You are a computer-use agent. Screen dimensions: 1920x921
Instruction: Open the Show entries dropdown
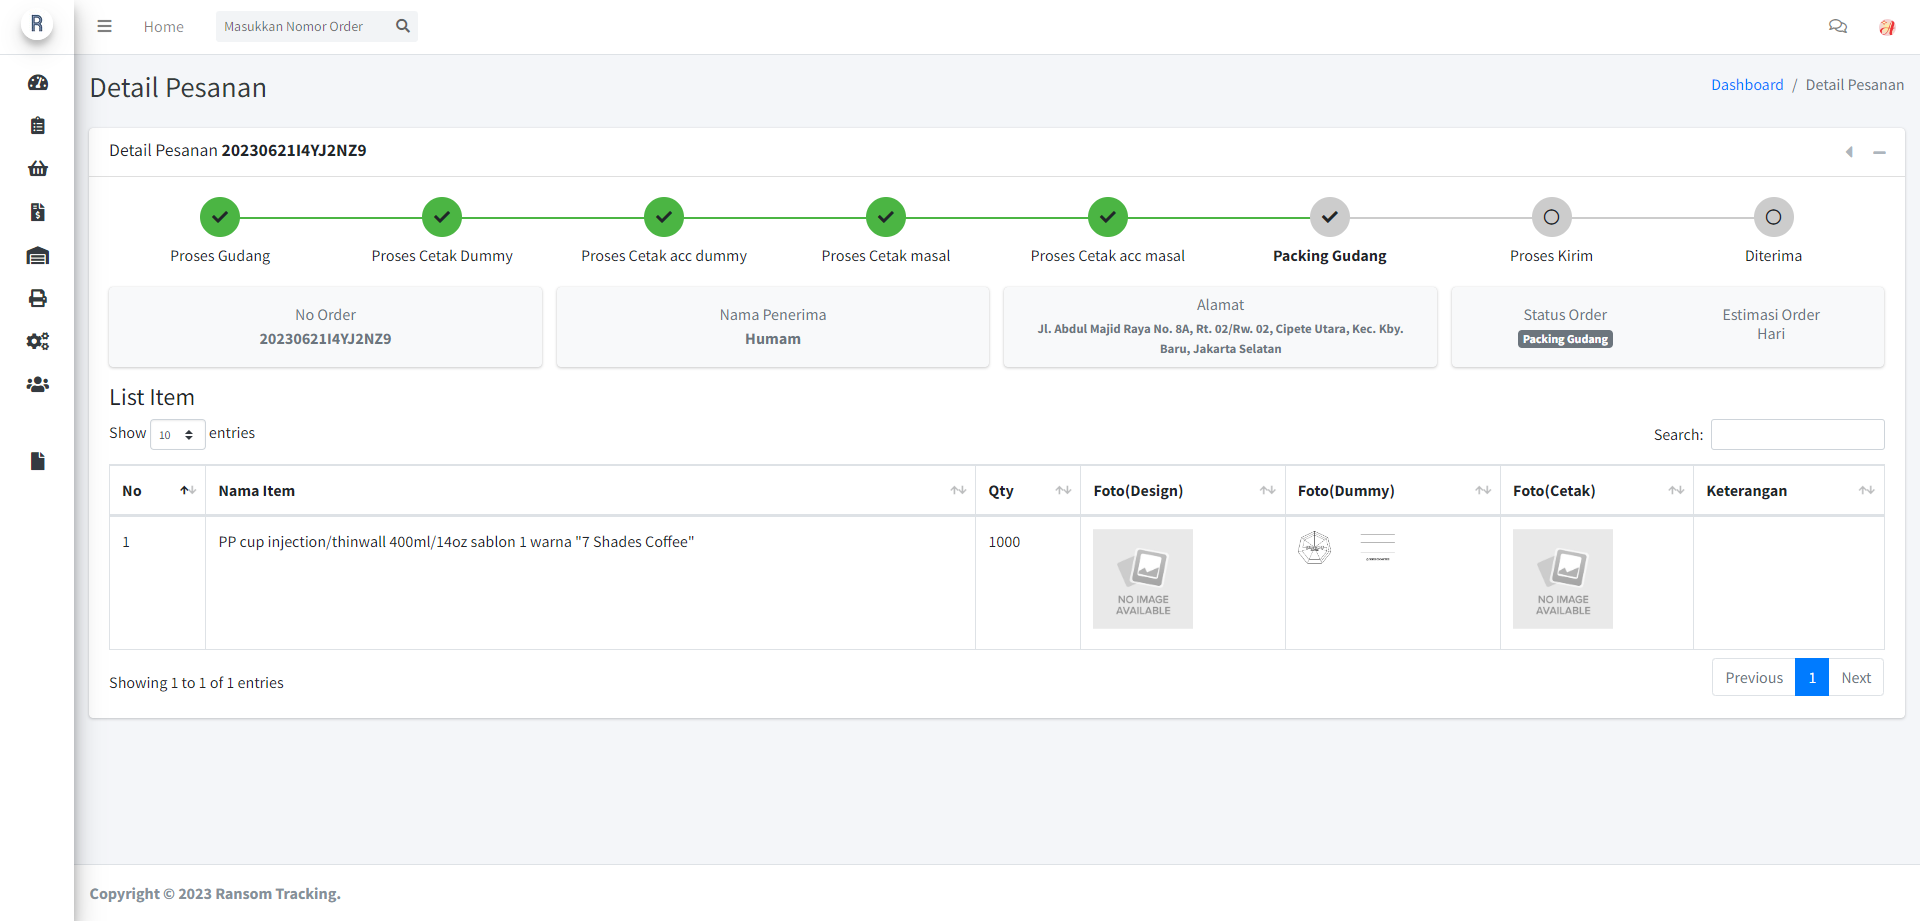pos(176,434)
